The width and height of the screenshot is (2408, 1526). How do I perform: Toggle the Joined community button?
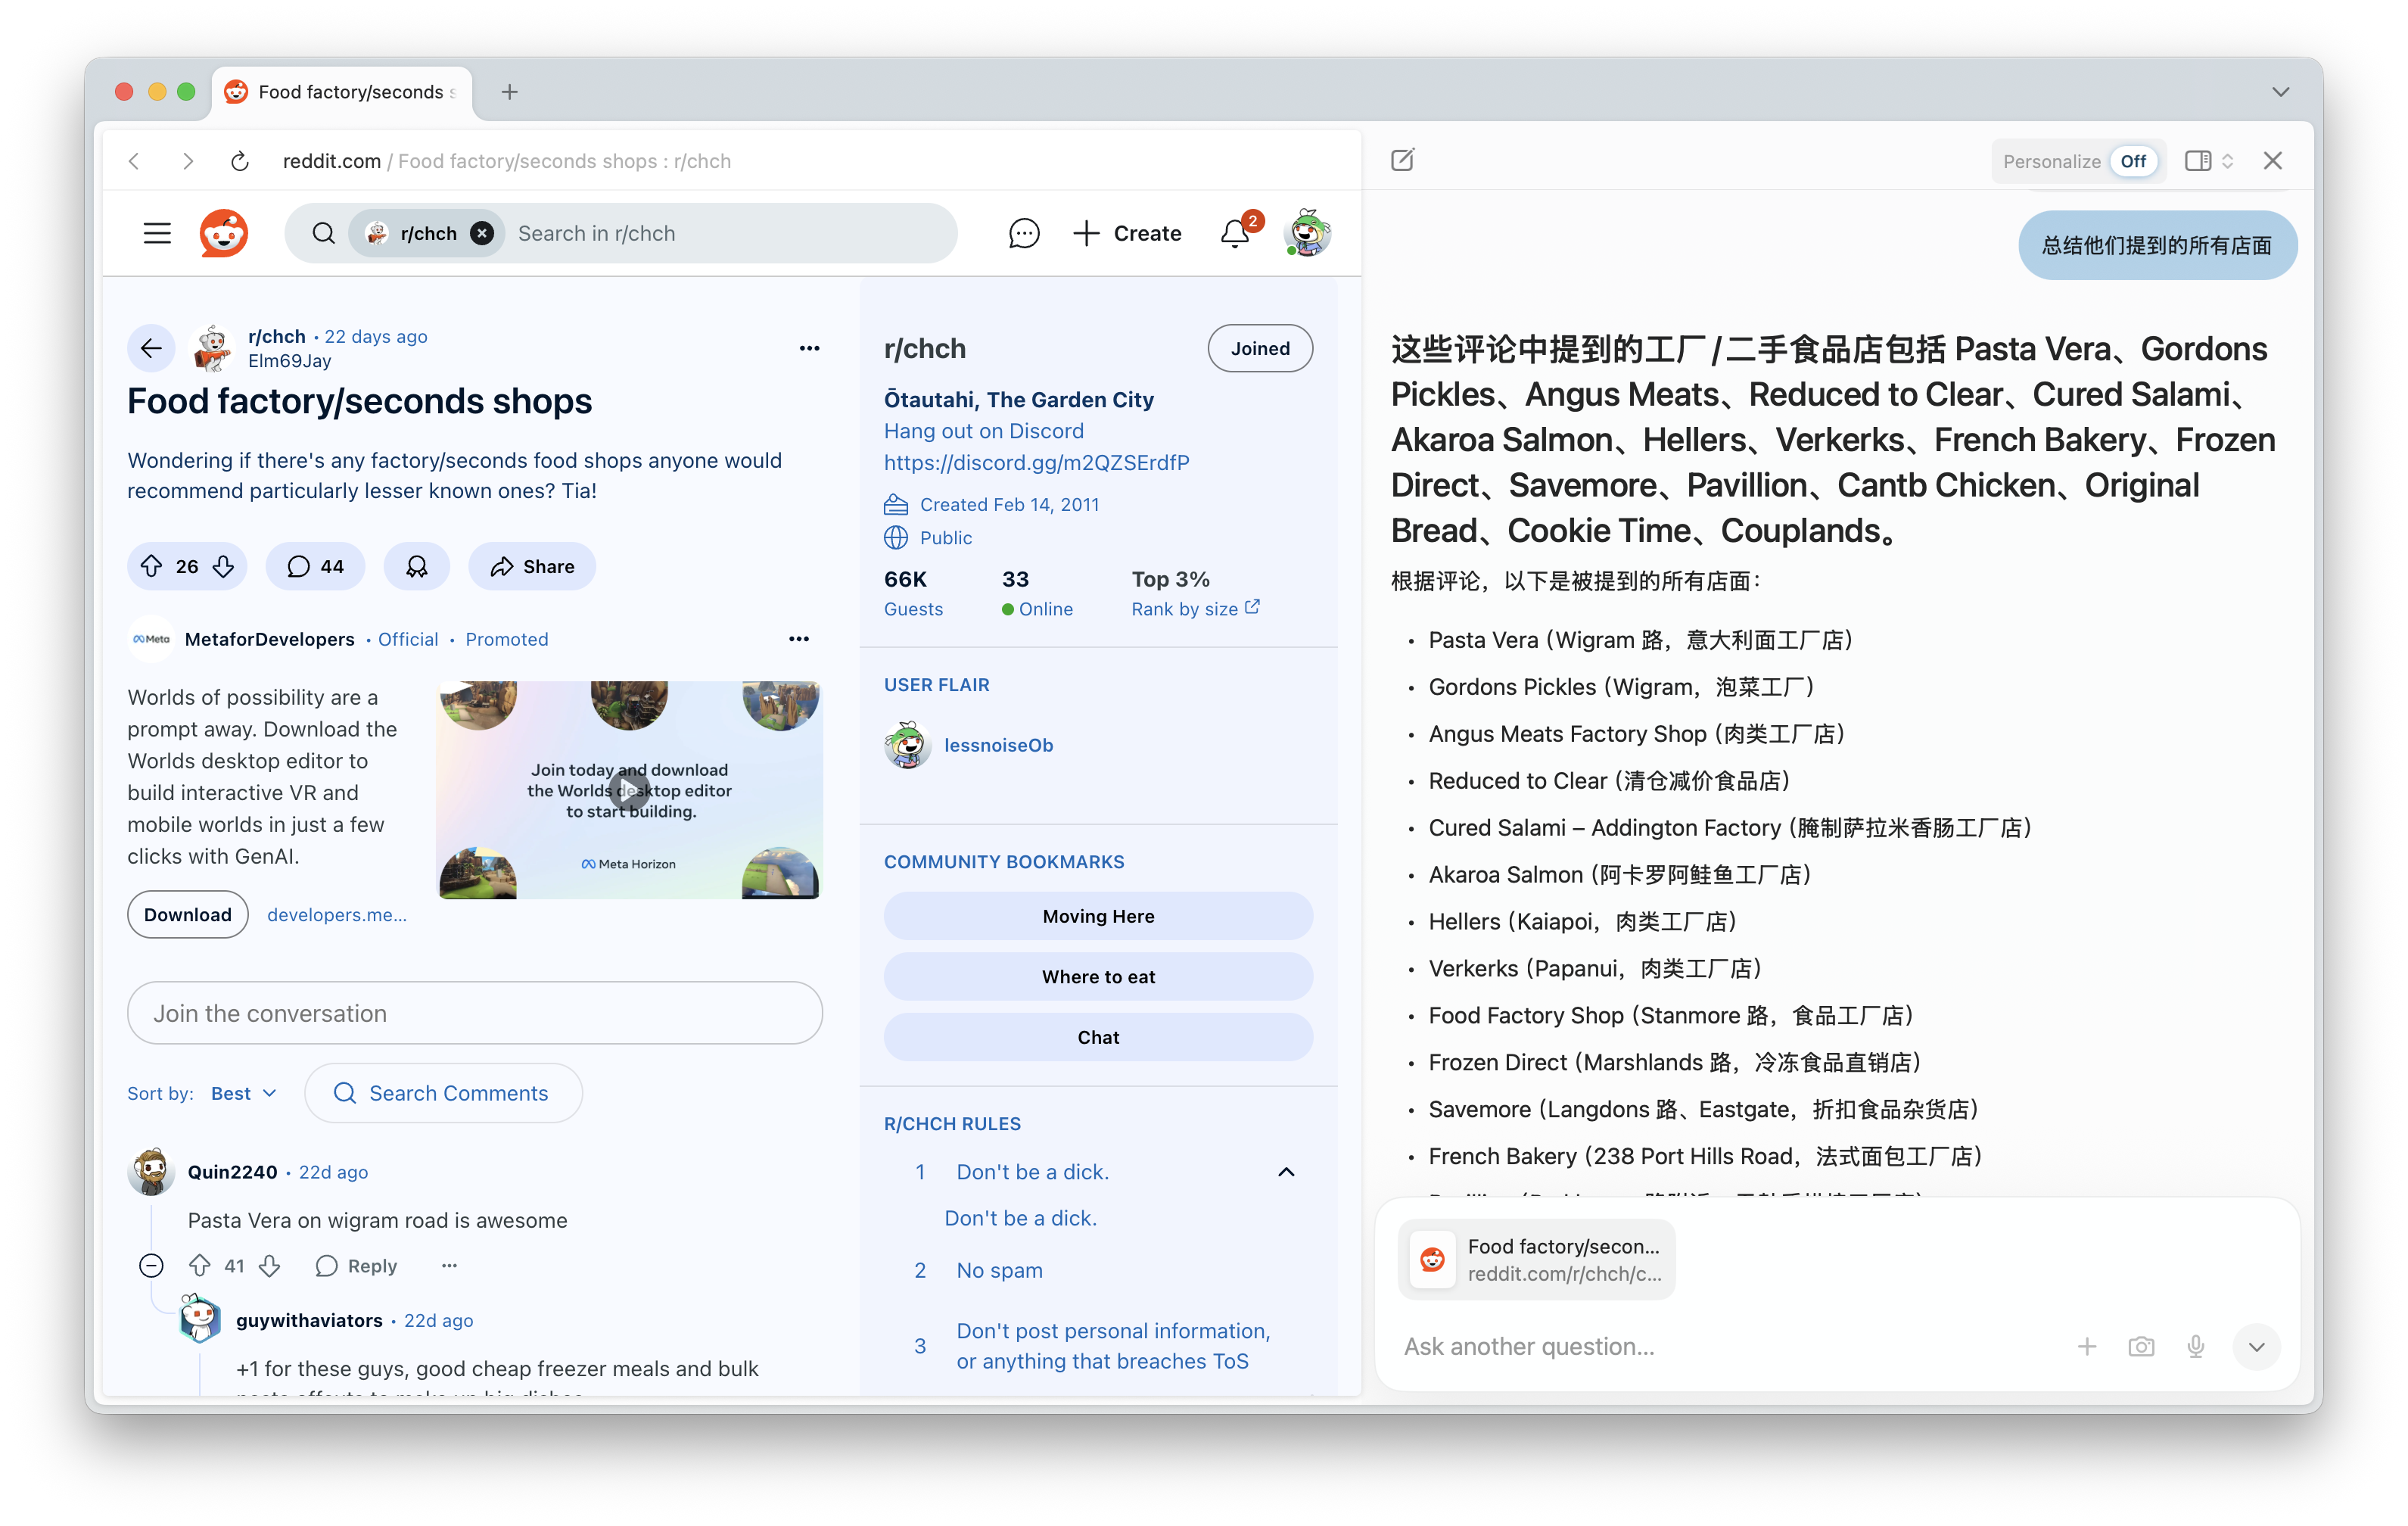1260,348
